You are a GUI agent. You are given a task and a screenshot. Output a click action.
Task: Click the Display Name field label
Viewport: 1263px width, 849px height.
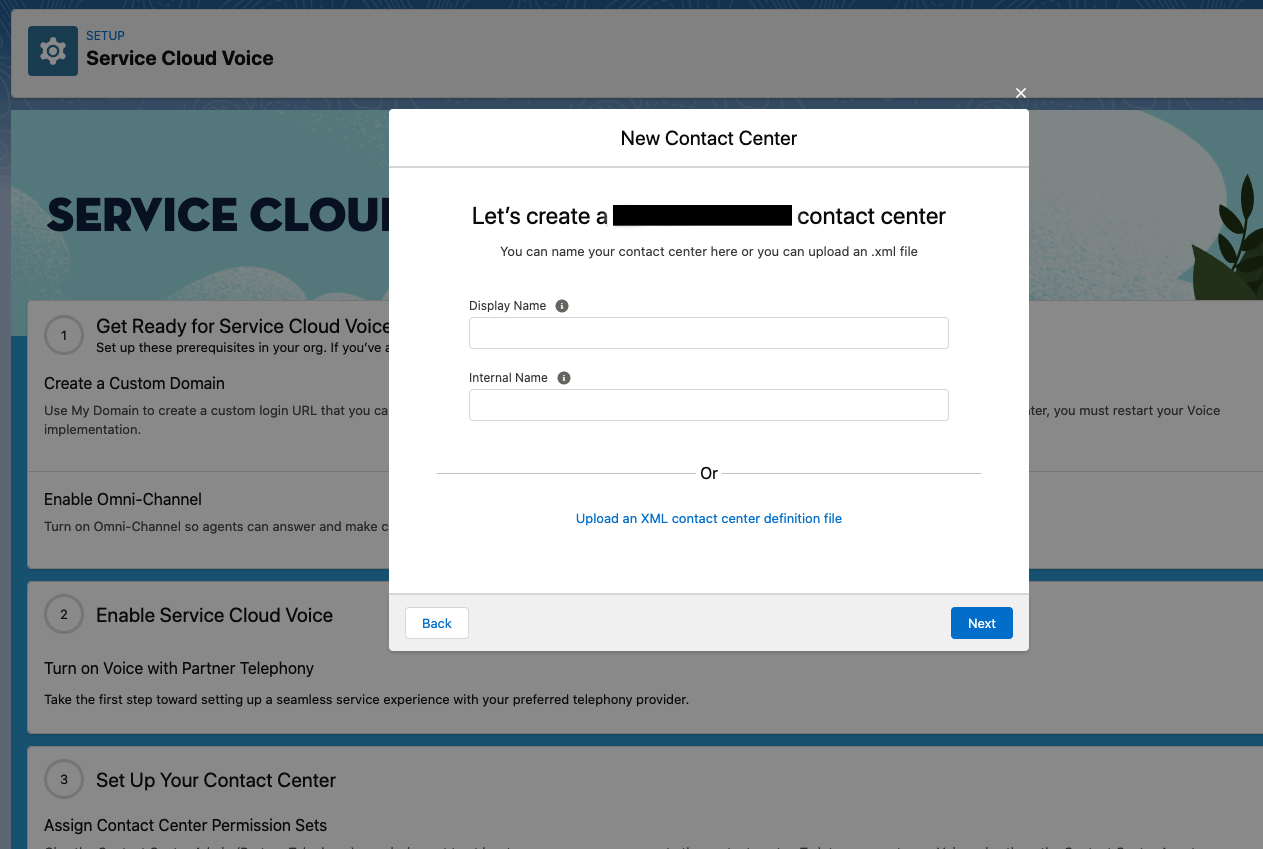point(507,306)
